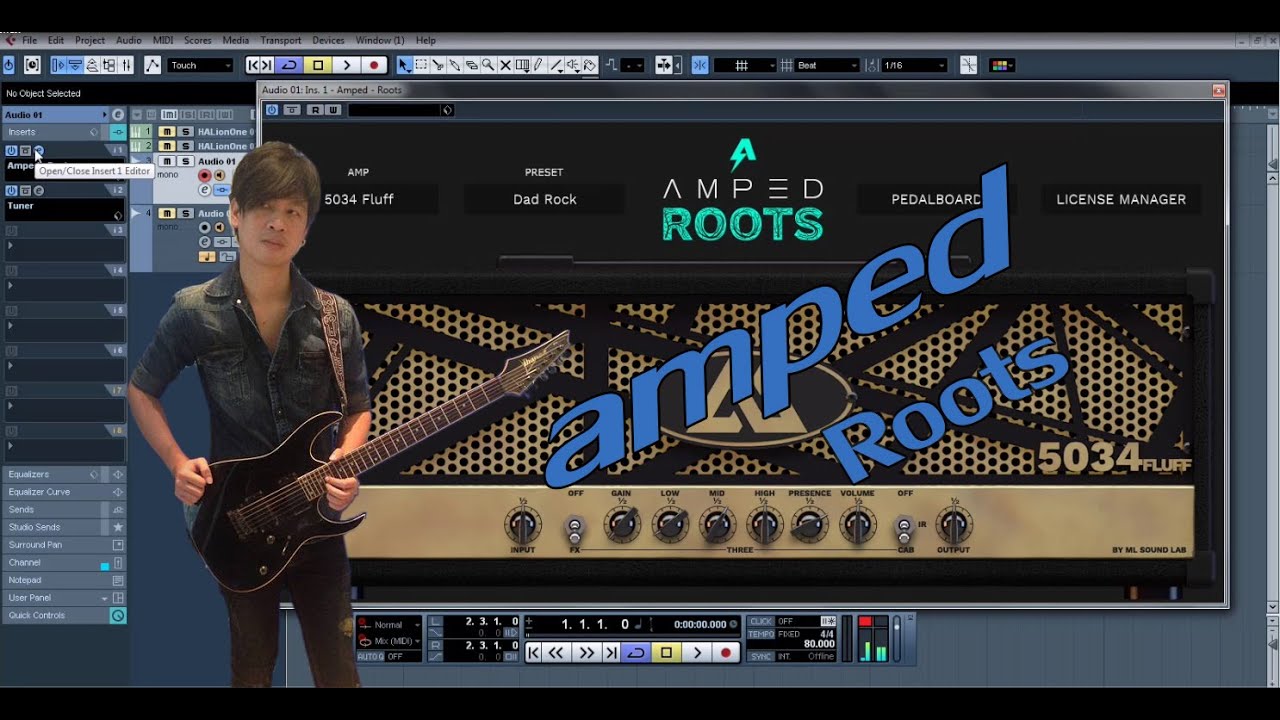Image resolution: width=1280 pixels, height=720 pixels.
Task: Select the Draw pencil tool
Action: (x=538, y=65)
